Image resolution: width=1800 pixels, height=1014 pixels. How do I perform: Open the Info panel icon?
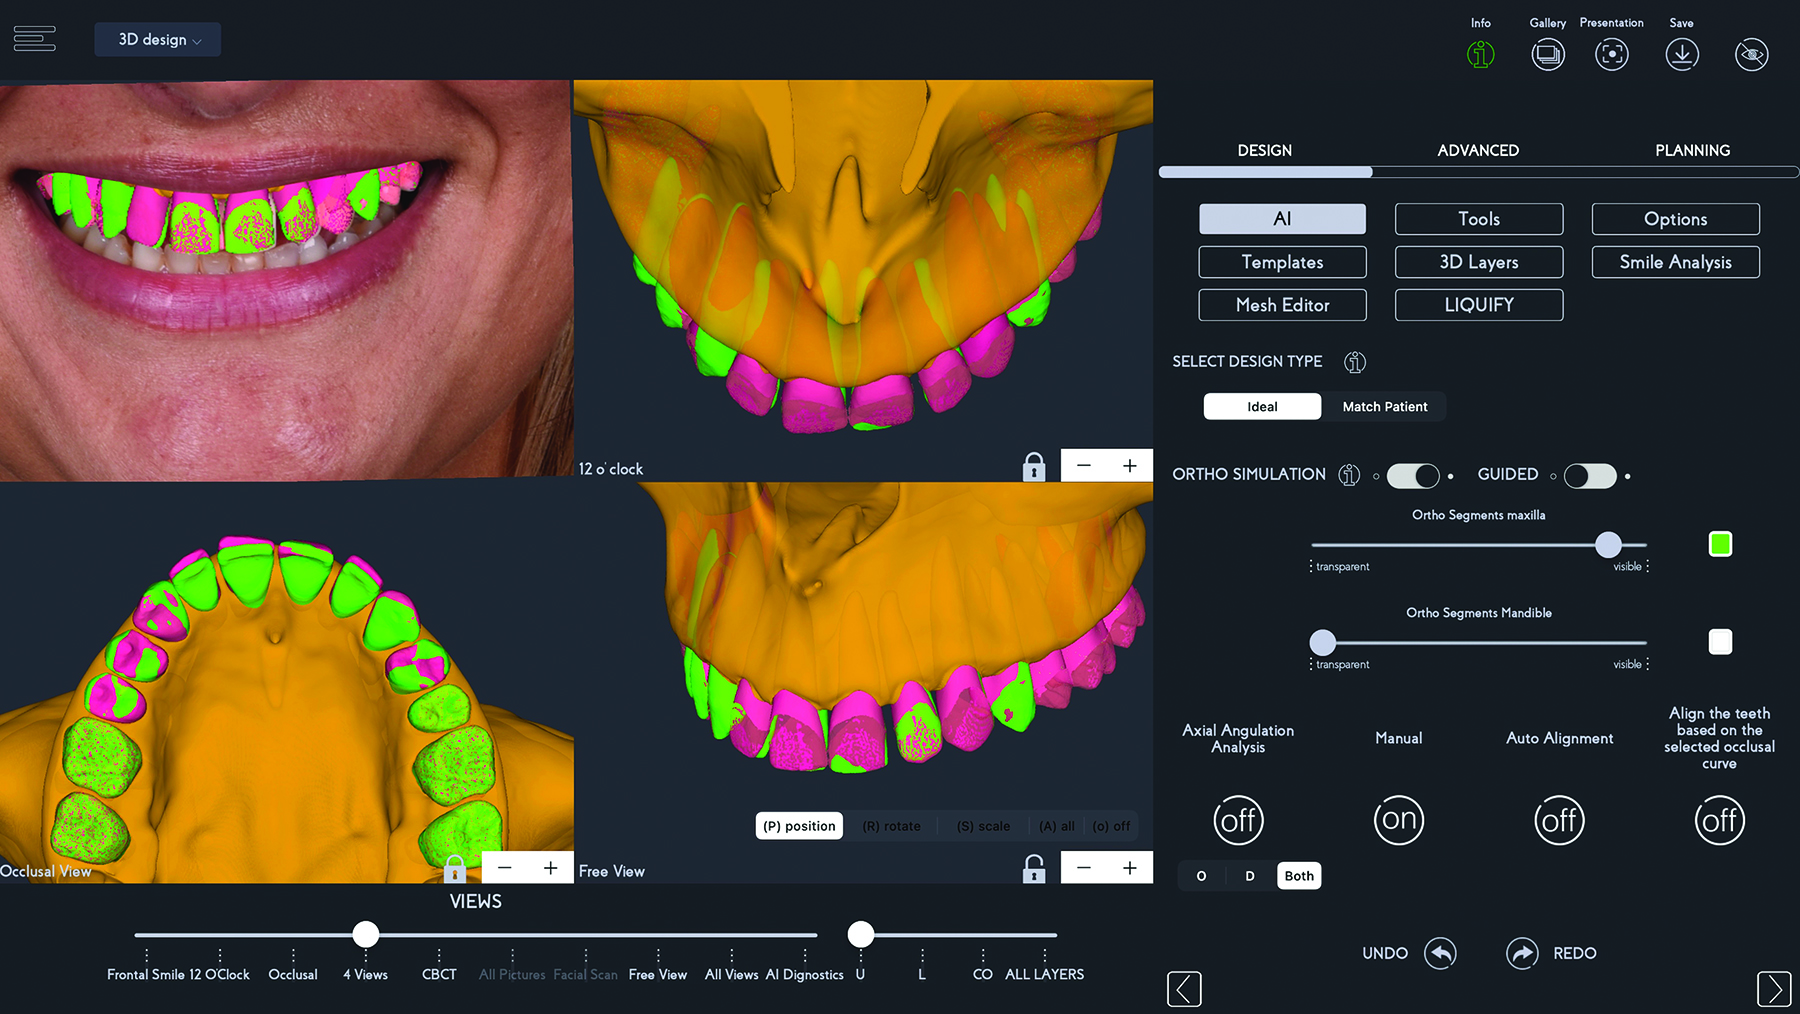point(1480,54)
